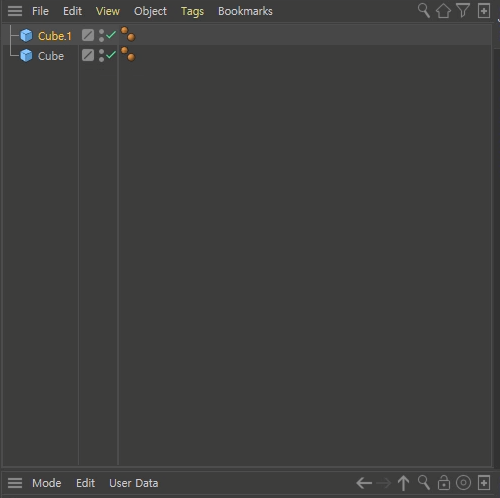The width and height of the screenshot is (500, 498).
Task: Open the Object Manager hamburger menu
Action: tap(15, 11)
